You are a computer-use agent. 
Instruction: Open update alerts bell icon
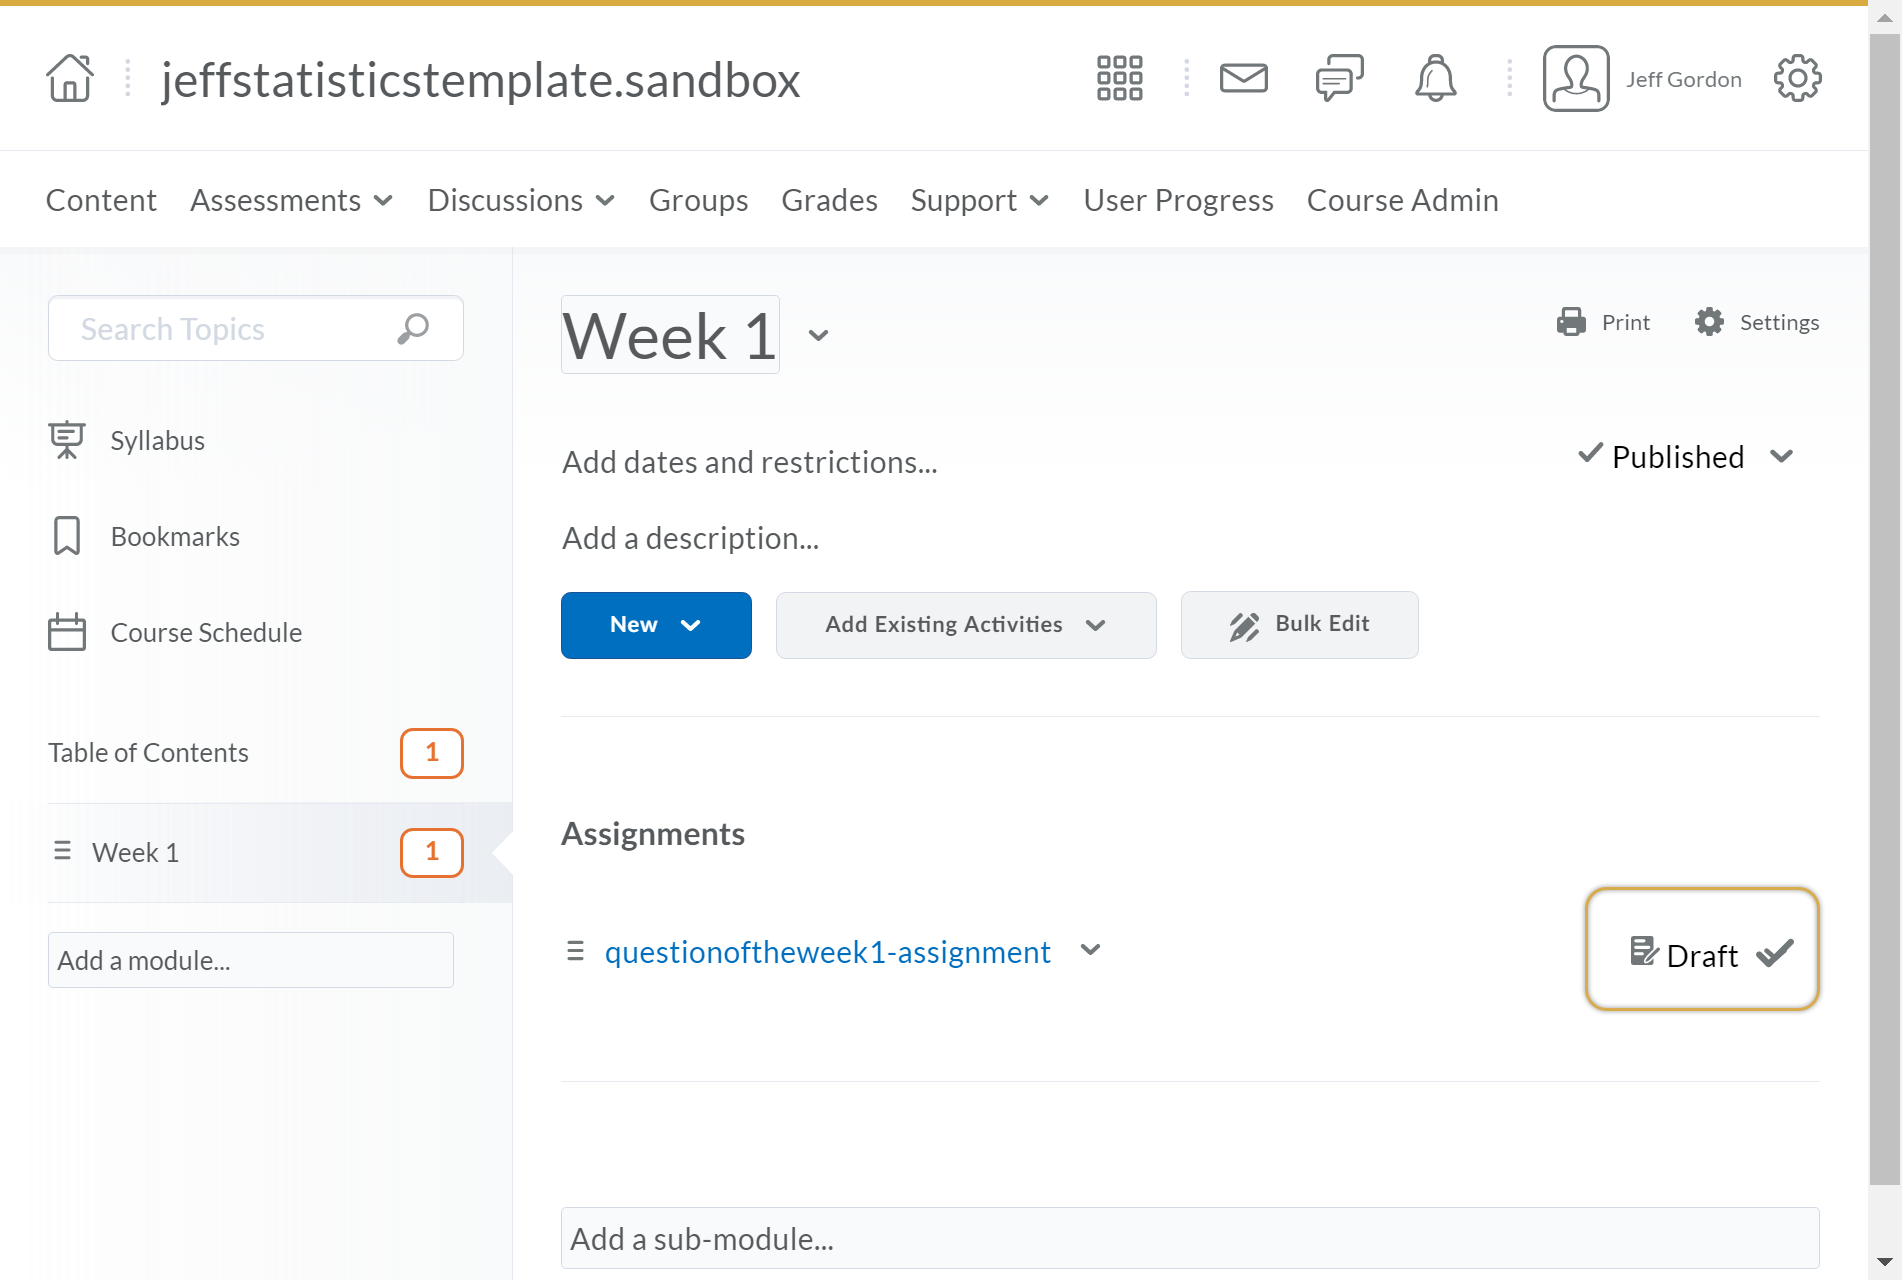[x=1435, y=78]
